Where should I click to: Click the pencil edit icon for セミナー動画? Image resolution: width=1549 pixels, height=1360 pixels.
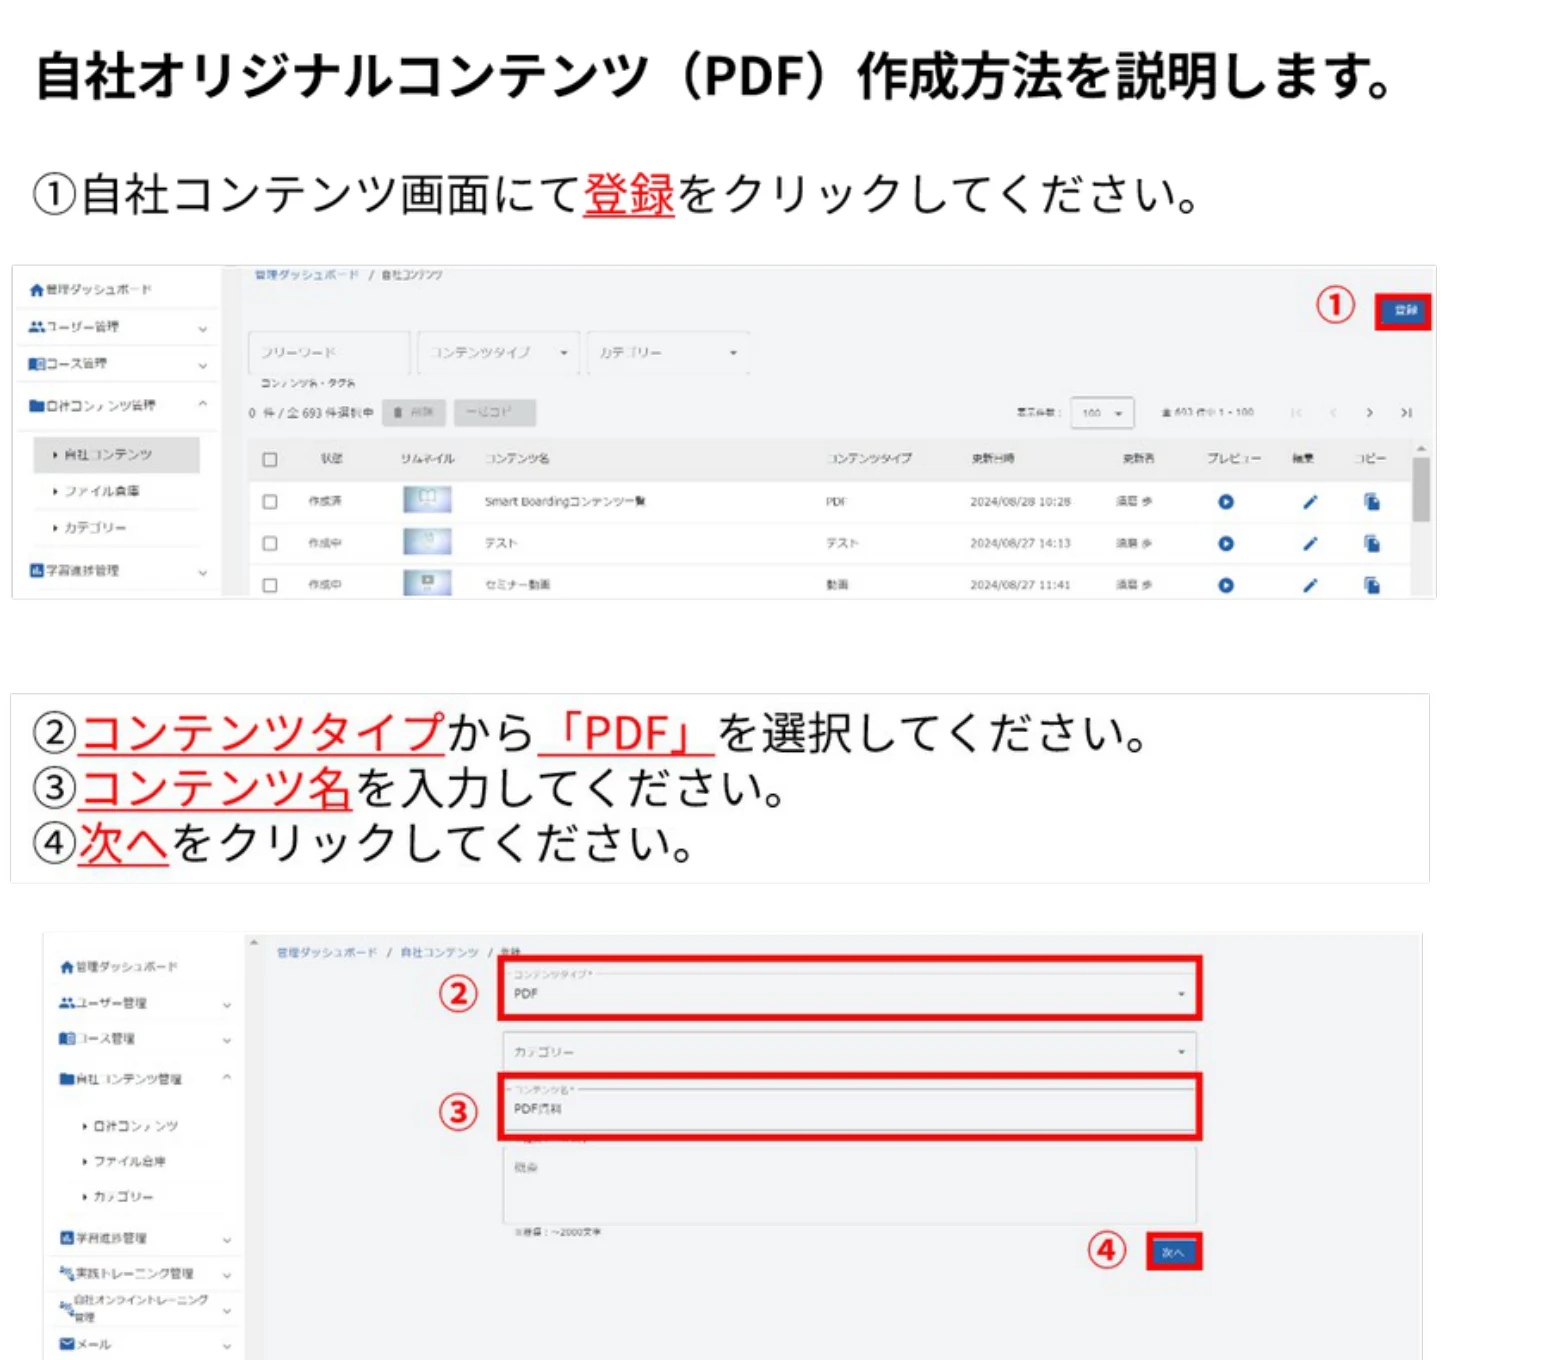1310,585
